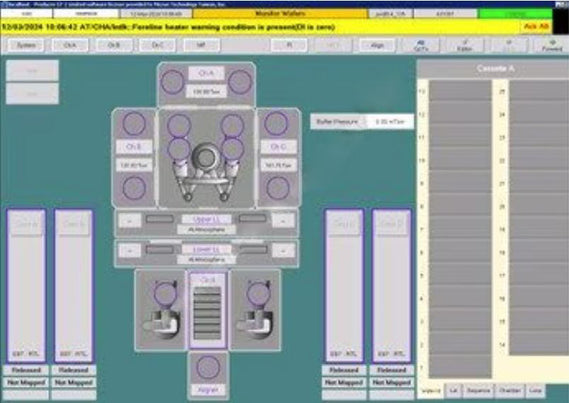Click the Forward toolbar button
This screenshot has width=569, height=403.
tap(552, 45)
